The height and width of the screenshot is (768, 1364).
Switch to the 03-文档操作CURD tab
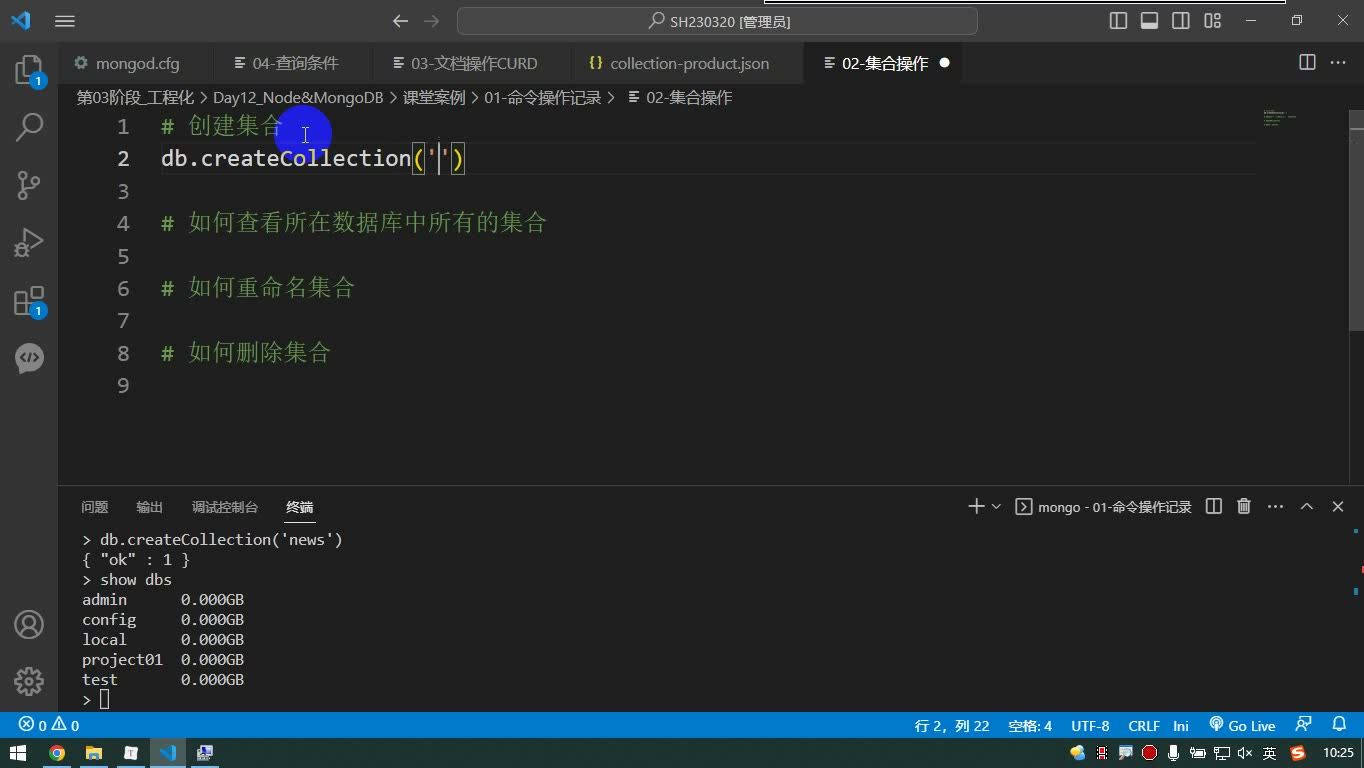click(x=465, y=63)
